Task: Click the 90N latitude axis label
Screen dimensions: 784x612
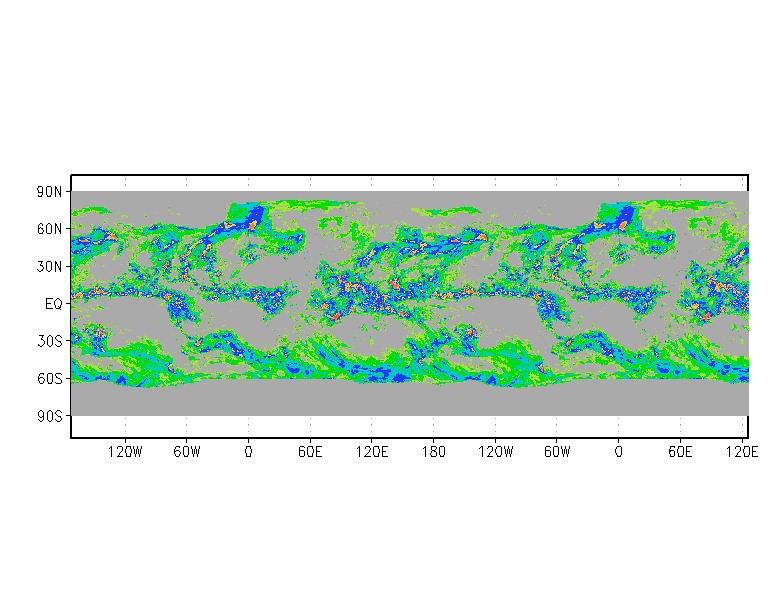Action: [x=50, y=192]
